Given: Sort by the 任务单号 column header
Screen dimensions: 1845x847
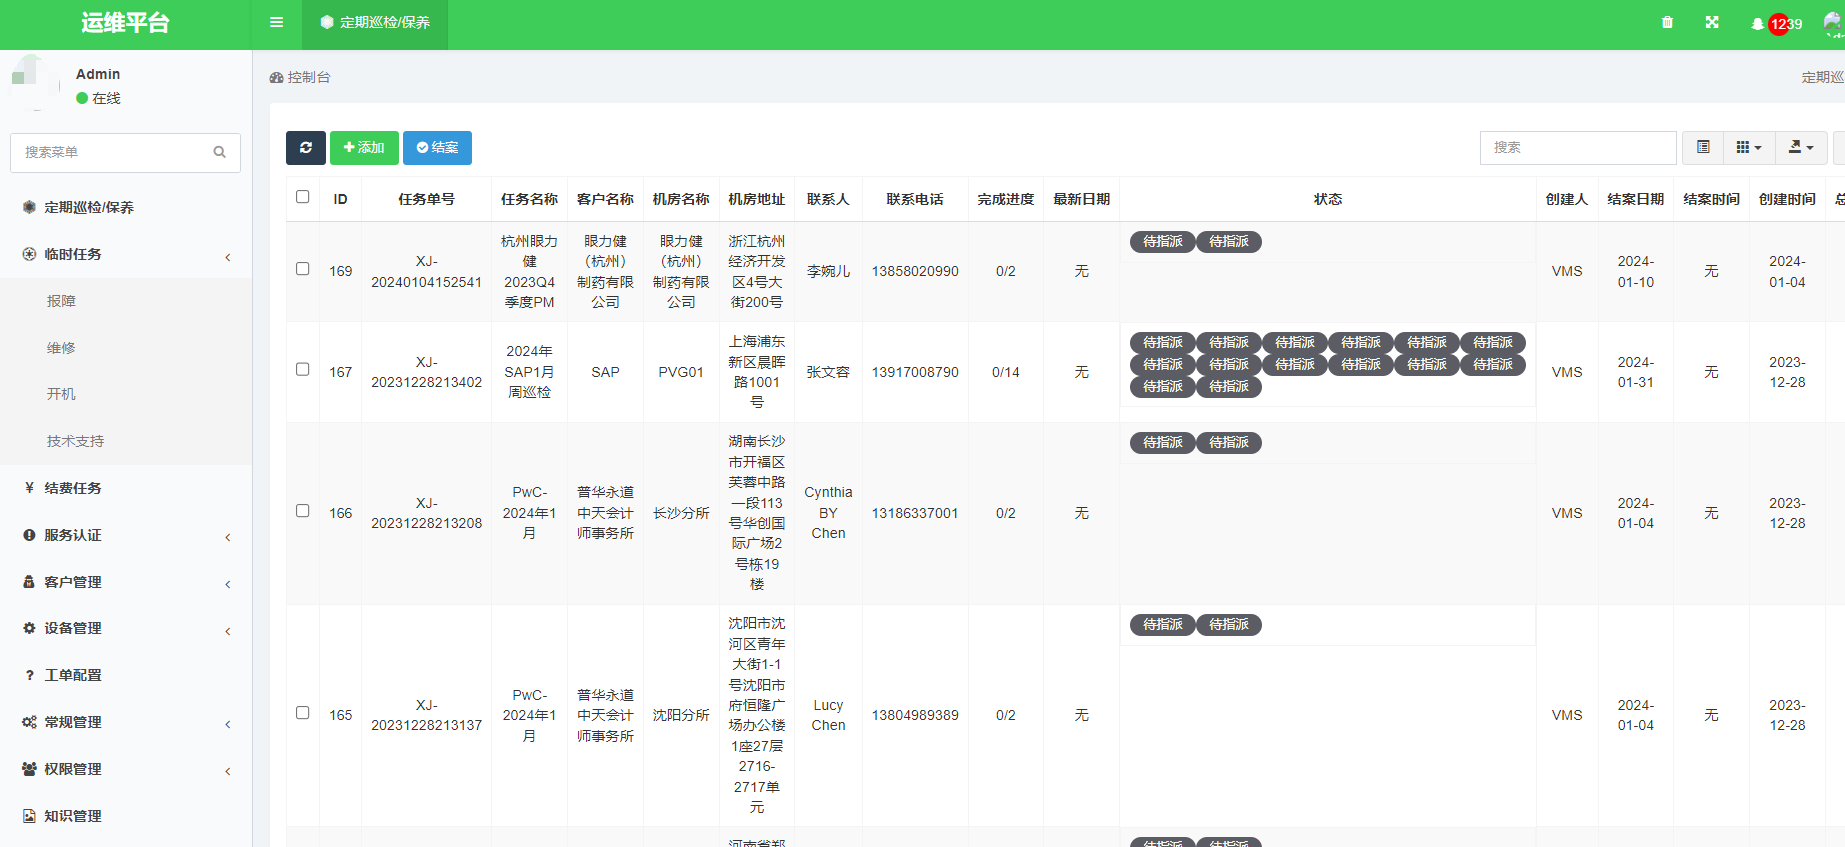Looking at the screenshot, I should (426, 199).
